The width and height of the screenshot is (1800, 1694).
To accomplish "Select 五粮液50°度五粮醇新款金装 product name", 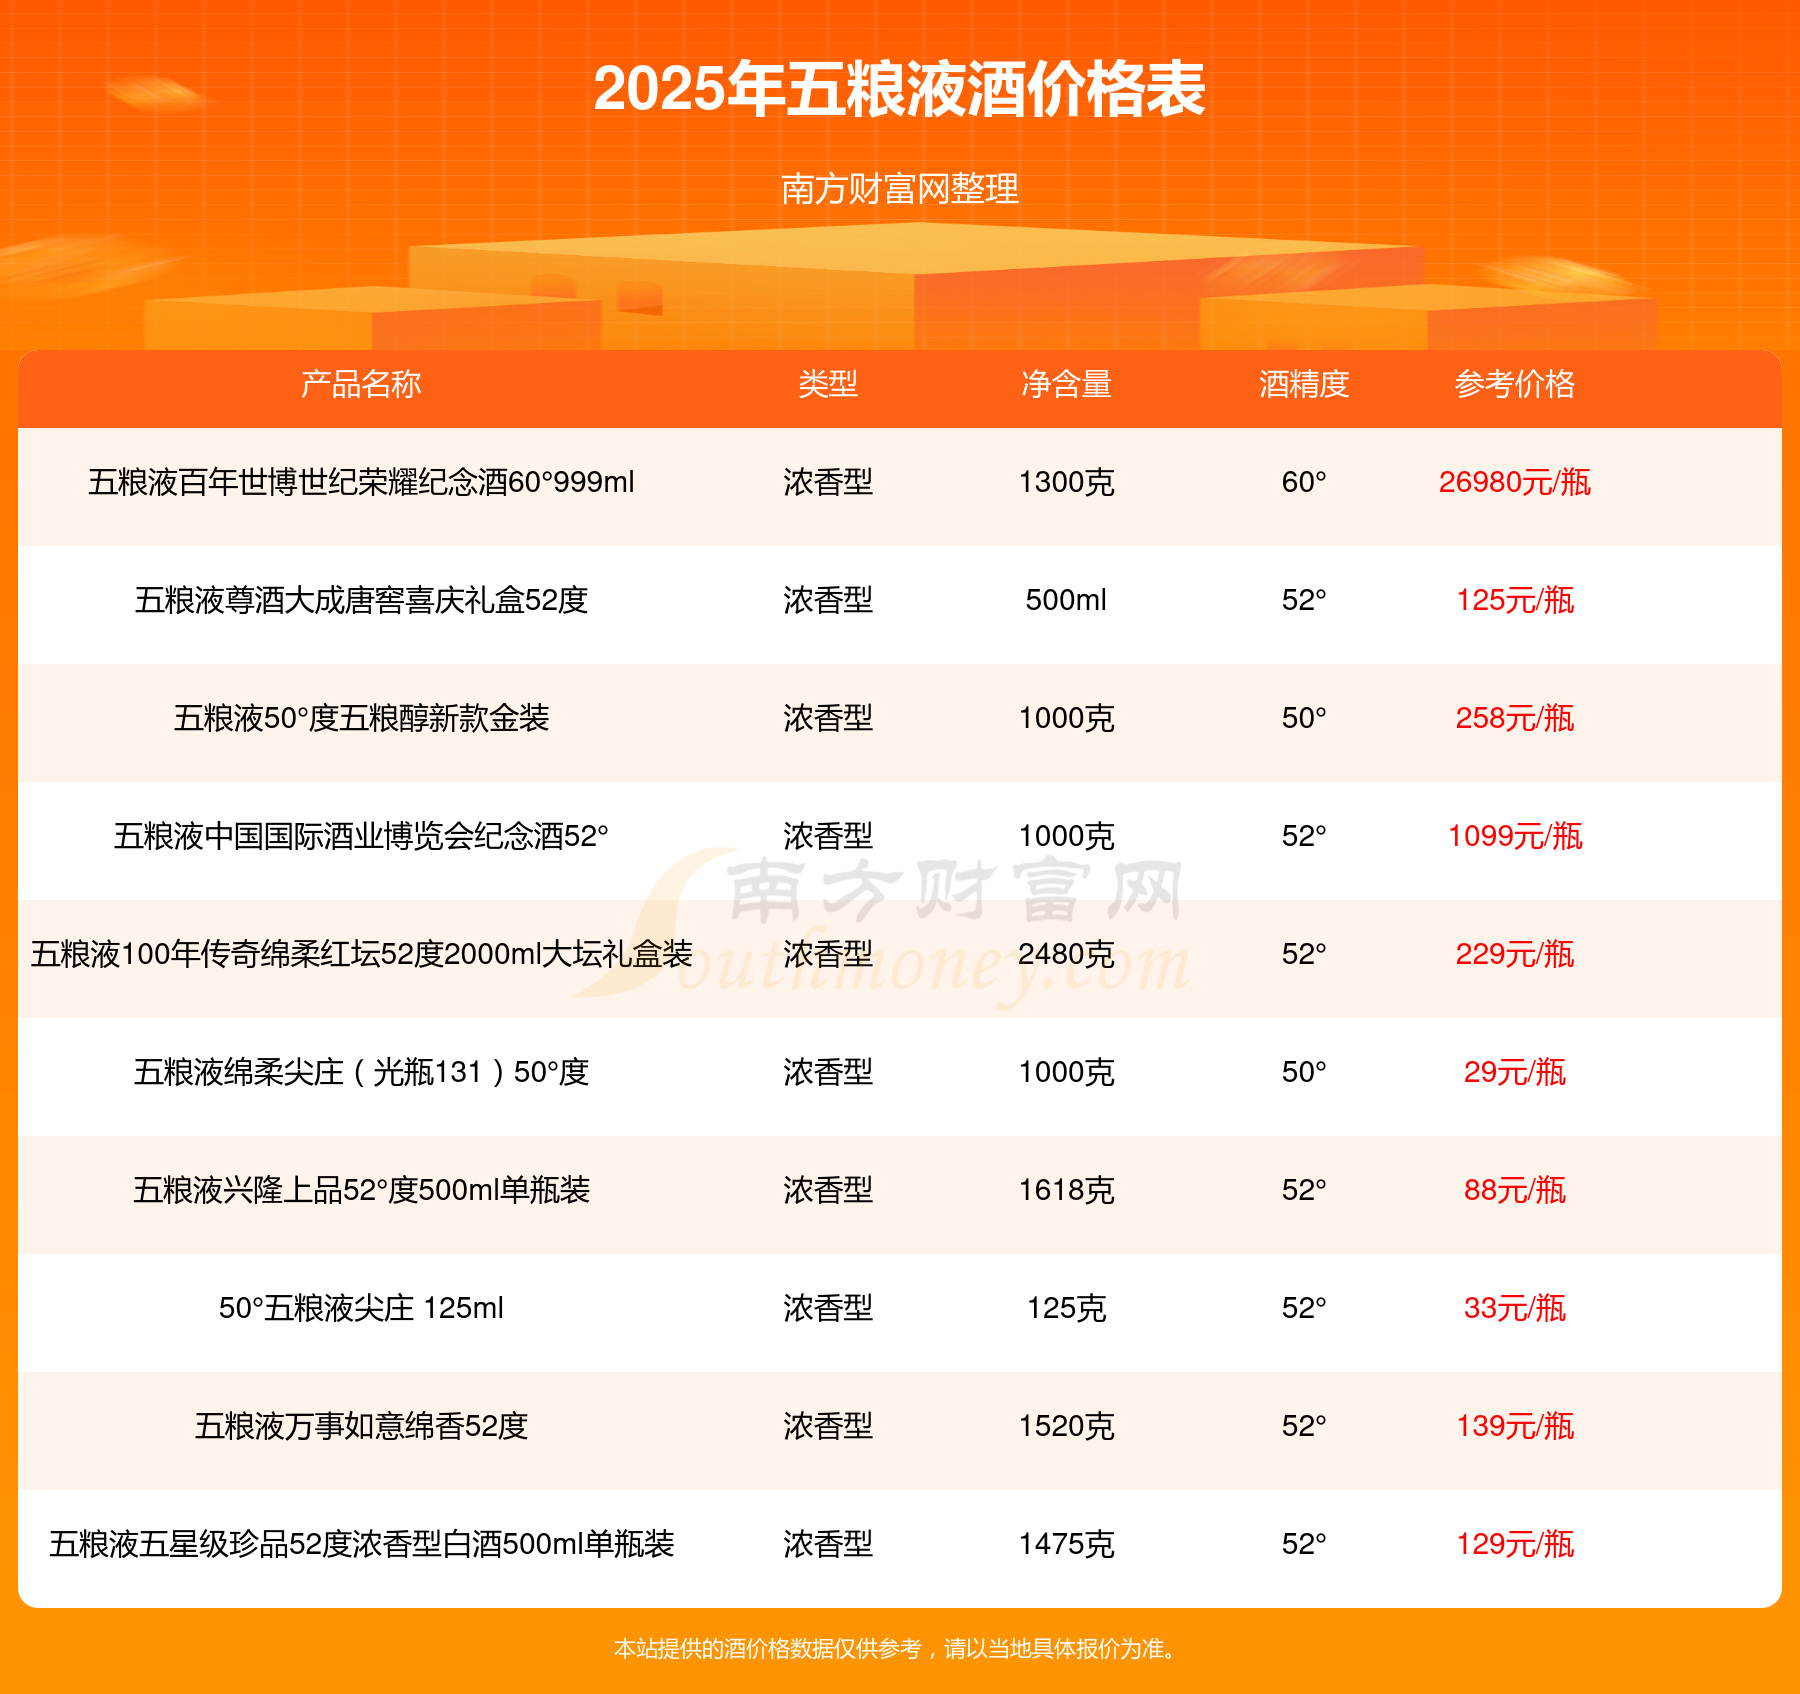I will (361, 718).
